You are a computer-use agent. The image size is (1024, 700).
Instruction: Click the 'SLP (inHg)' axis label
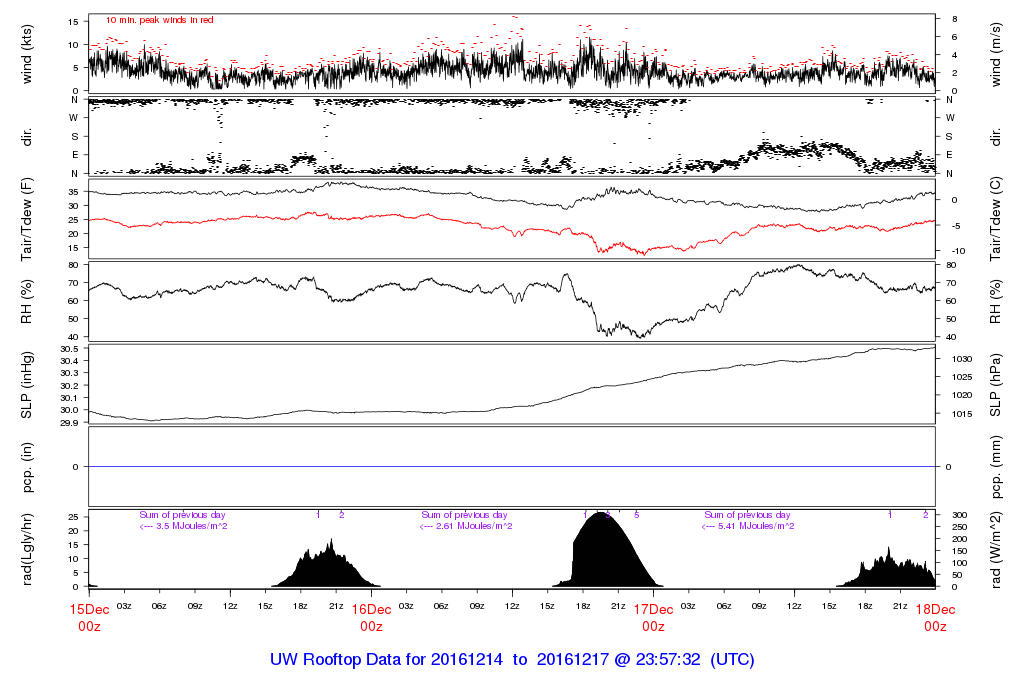27,384
